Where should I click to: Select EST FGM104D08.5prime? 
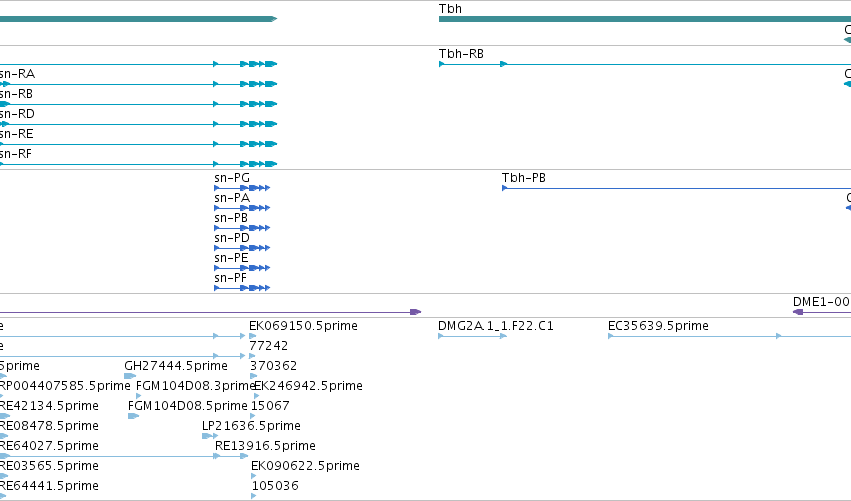point(187,406)
